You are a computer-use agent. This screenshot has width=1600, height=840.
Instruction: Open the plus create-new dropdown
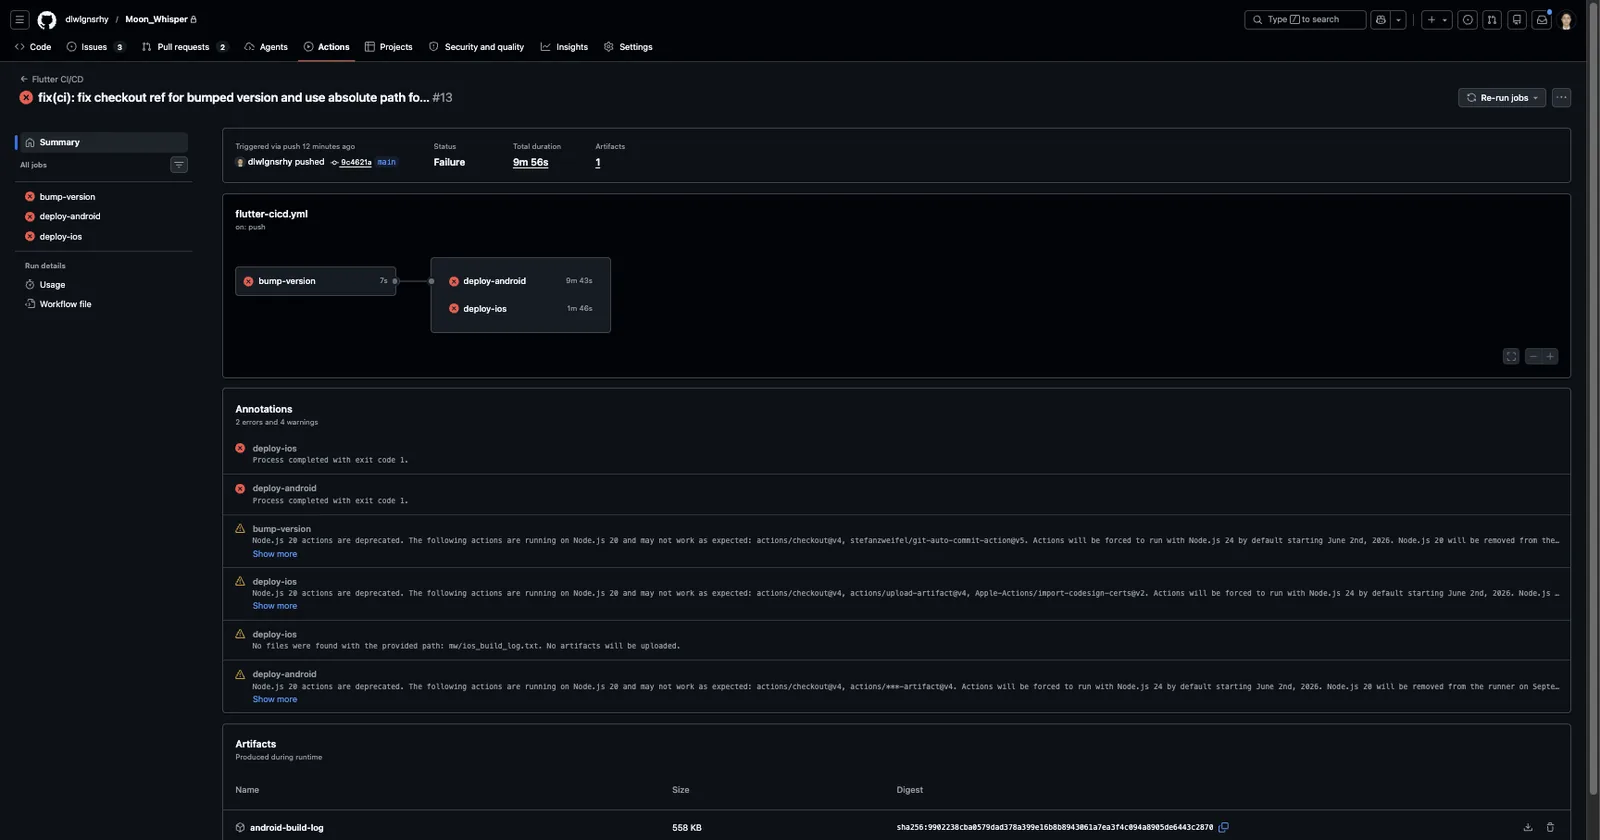tap(1436, 19)
